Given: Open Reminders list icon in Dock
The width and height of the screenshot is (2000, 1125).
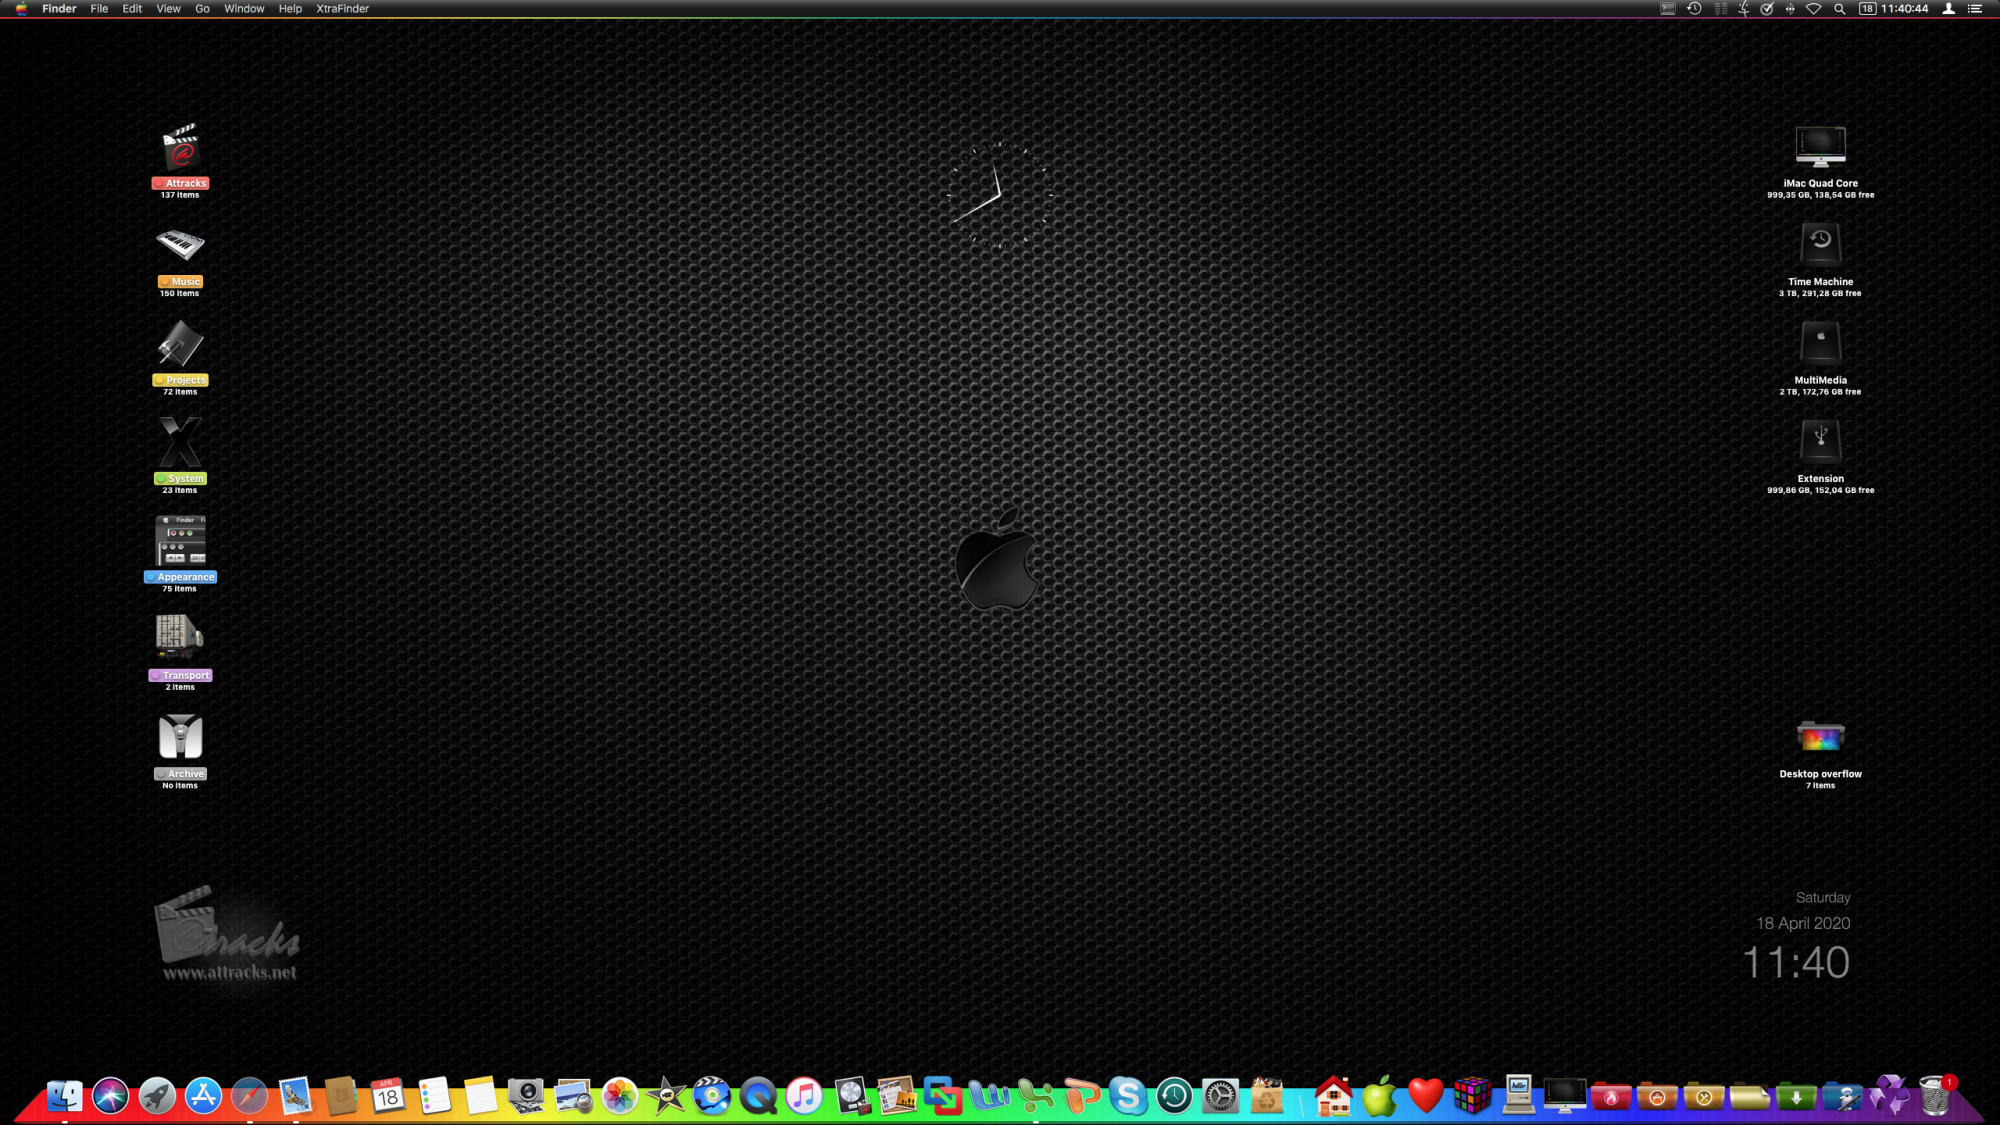Looking at the screenshot, I should coord(434,1096).
